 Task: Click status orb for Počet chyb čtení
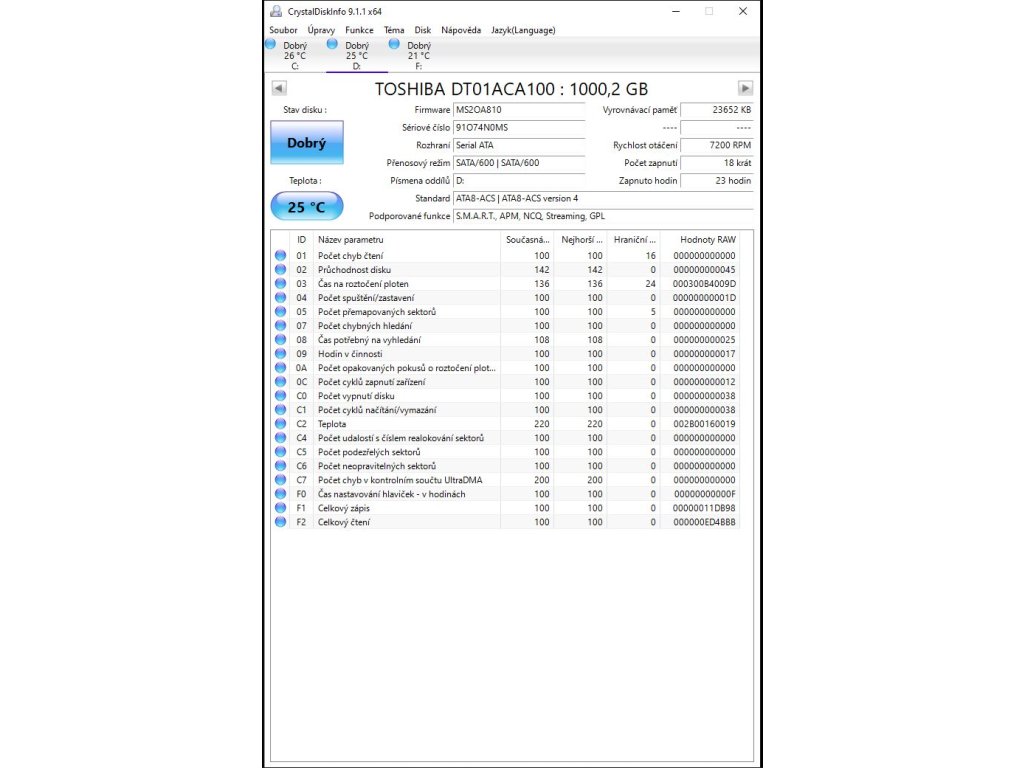click(x=281, y=256)
